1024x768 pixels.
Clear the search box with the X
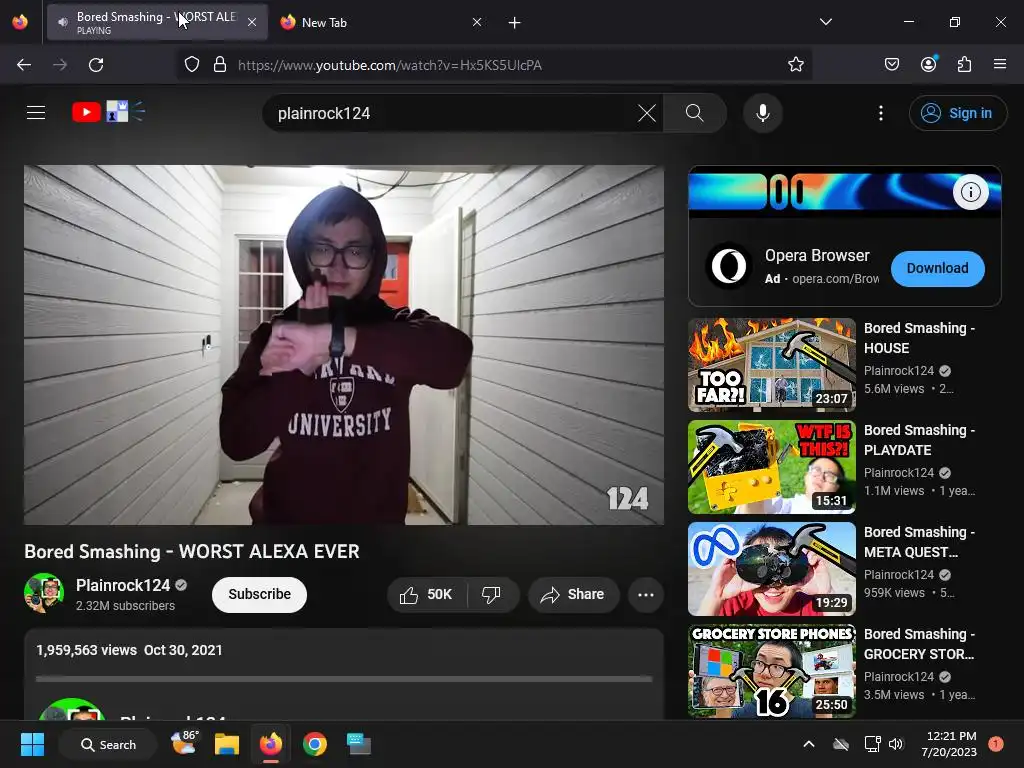[647, 114]
